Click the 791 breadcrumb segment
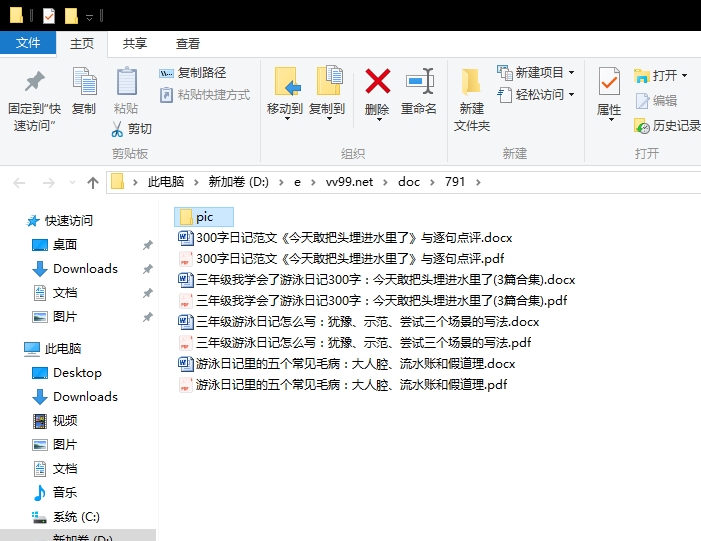Screen dimensions: 701x541 (x=455, y=182)
